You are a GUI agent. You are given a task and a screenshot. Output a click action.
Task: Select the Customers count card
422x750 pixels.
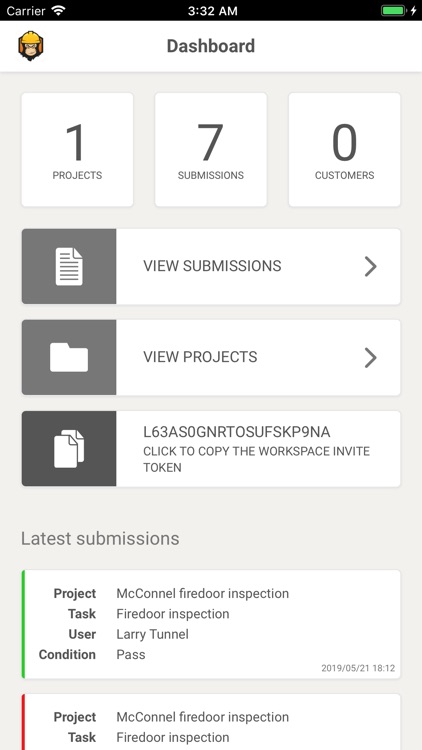tap(344, 150)
